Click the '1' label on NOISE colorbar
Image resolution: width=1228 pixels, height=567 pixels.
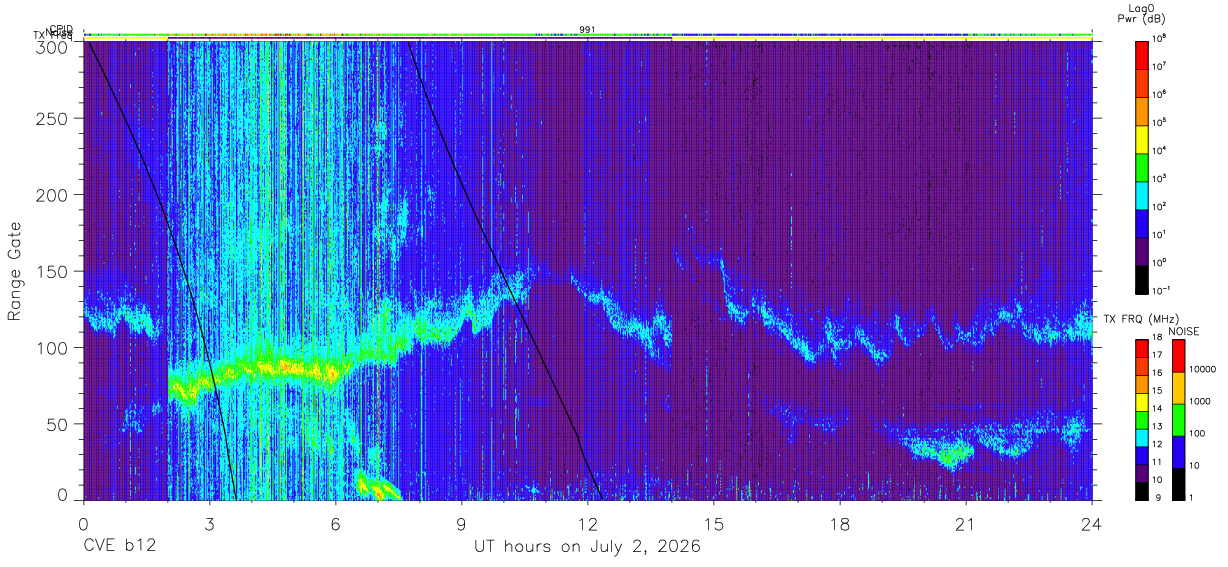(1191, 497)
